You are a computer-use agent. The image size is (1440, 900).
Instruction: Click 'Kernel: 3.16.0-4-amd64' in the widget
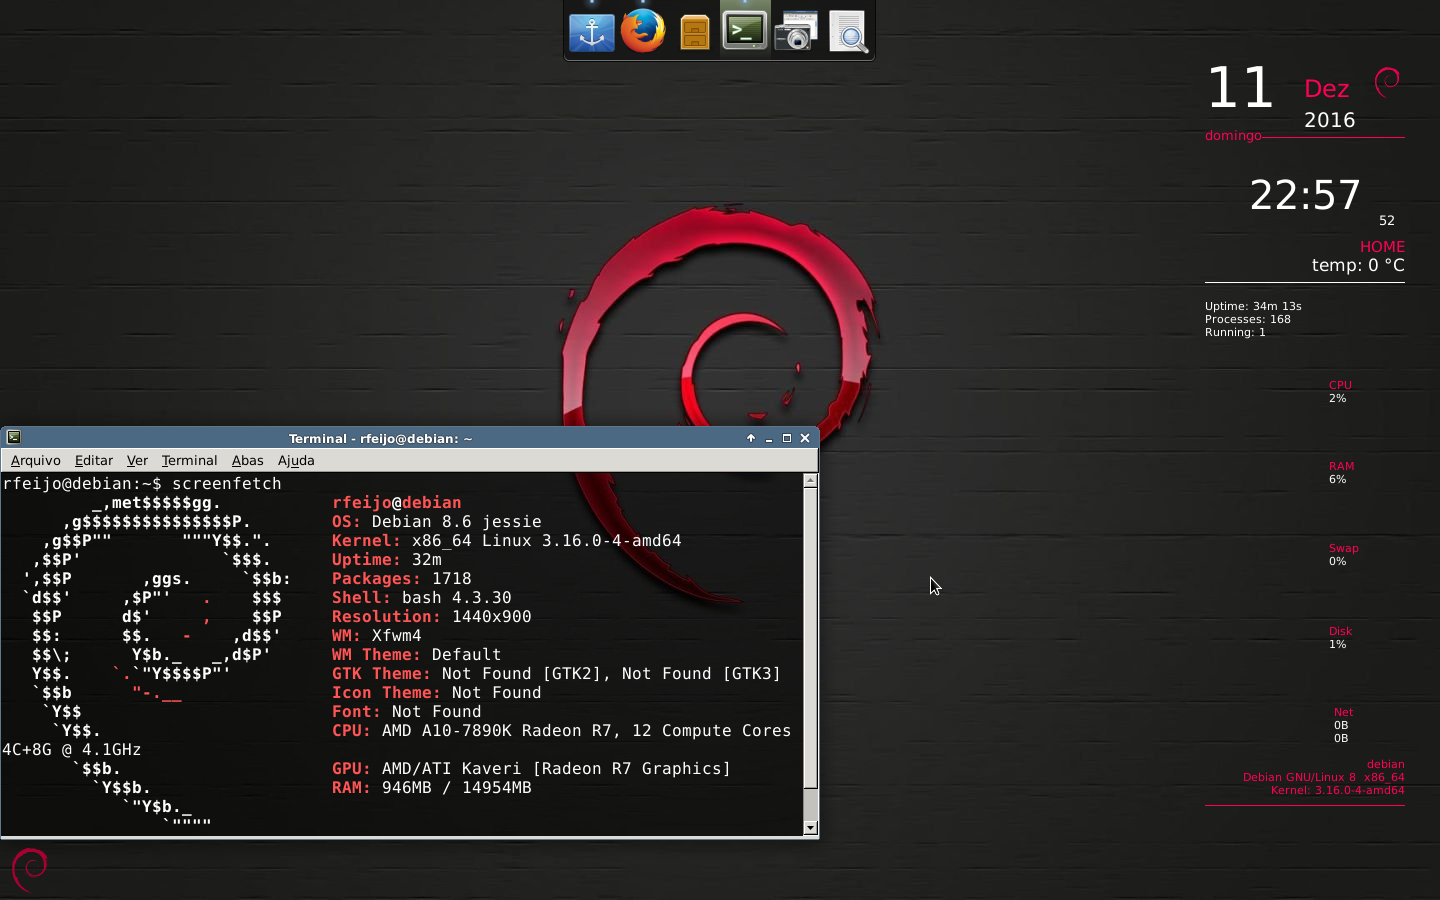[x=1337, y=790]
